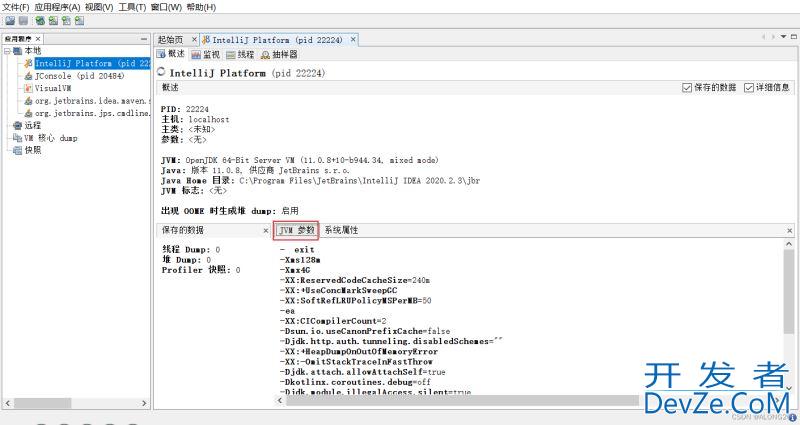Click the JVM arguments vertical scrollbar thumb
This screenshot has height=425, width=800.
point(789,292)
